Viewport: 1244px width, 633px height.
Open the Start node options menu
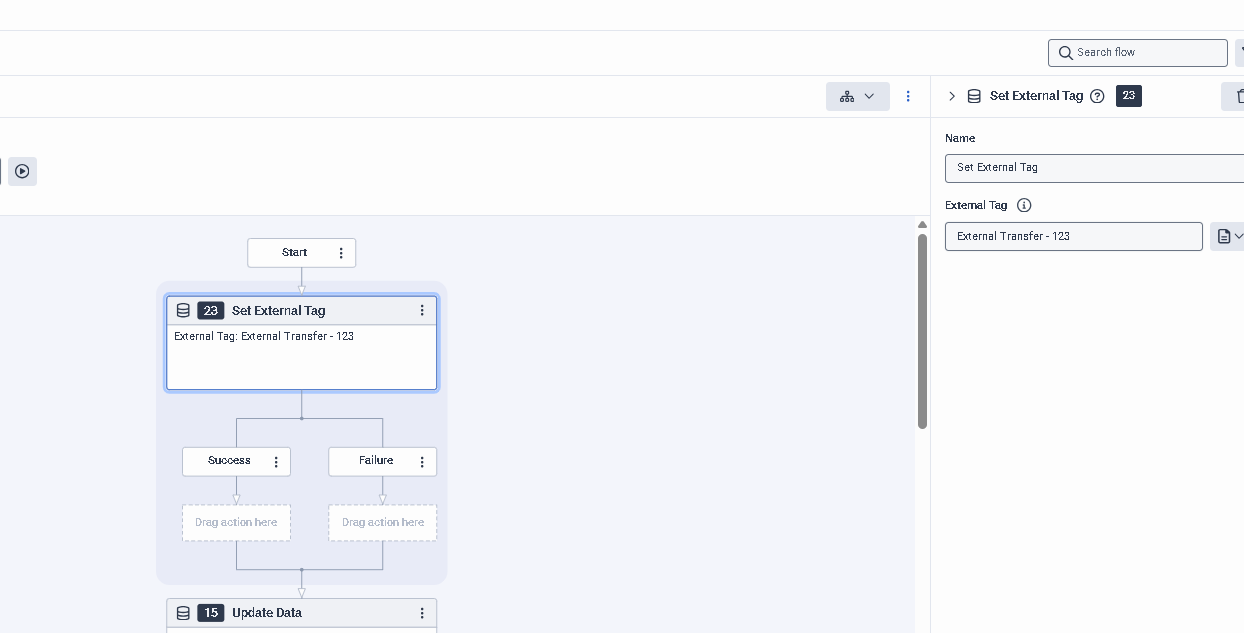(x=341, y=253)
